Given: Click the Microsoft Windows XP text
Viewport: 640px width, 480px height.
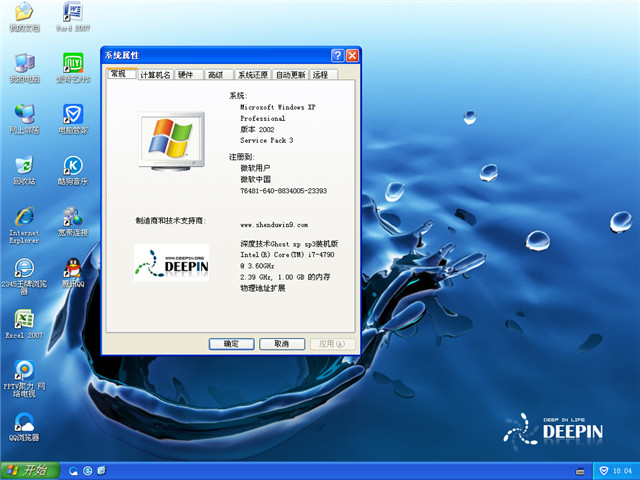Looking at the screenshot, I should pos(278,107).
